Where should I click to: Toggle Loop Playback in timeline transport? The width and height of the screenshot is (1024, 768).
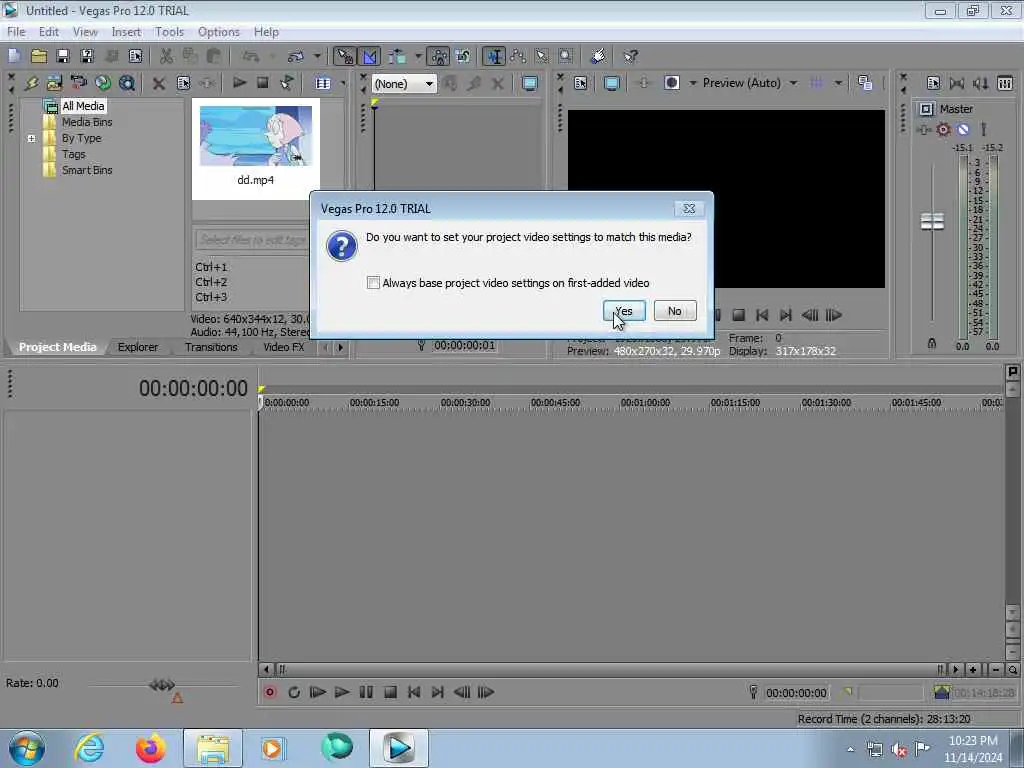point(294,692)
